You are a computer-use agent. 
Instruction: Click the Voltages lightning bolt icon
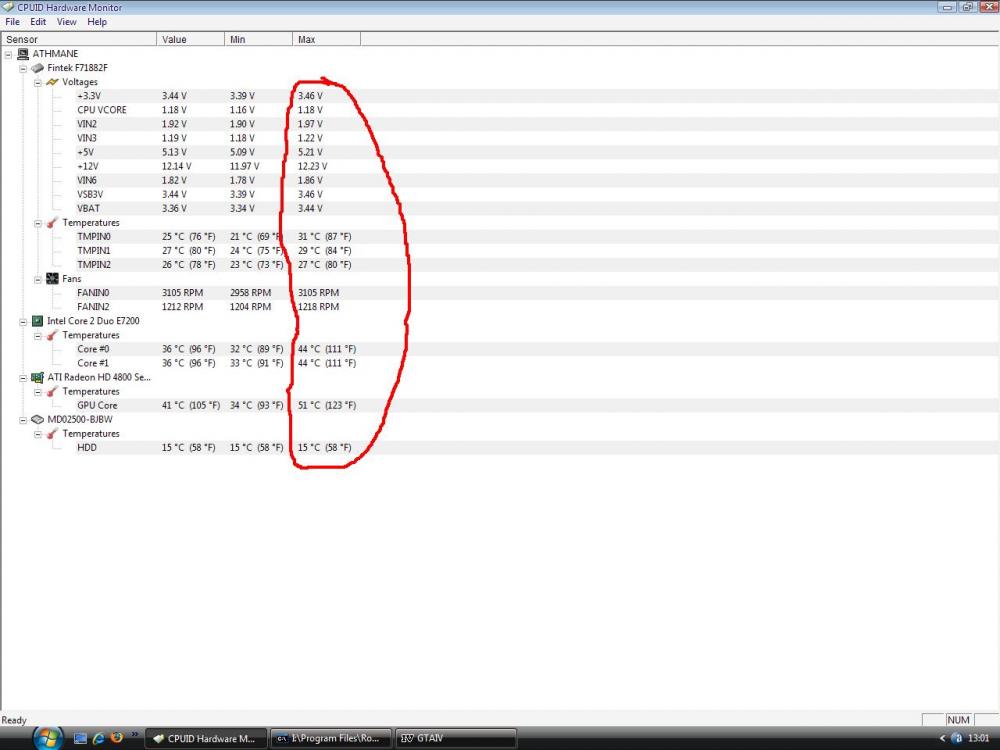pyautogui.click(x=52, y=82)
